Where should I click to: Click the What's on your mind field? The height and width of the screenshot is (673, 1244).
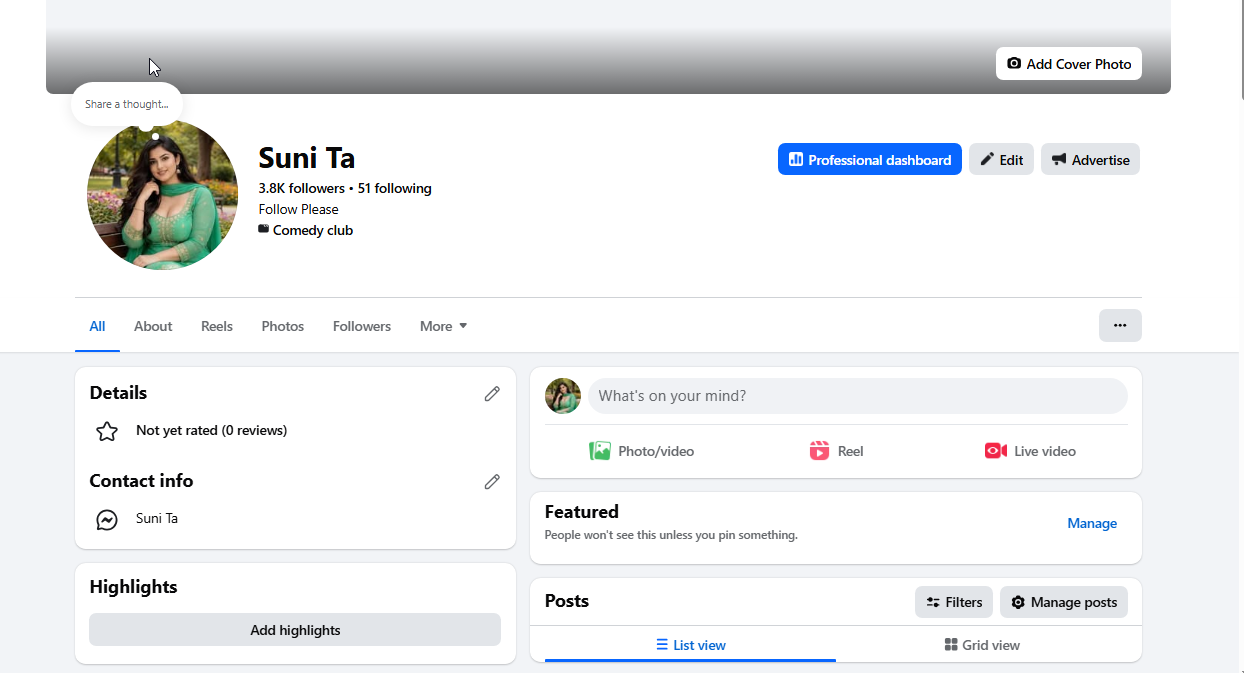pos(857,396)
